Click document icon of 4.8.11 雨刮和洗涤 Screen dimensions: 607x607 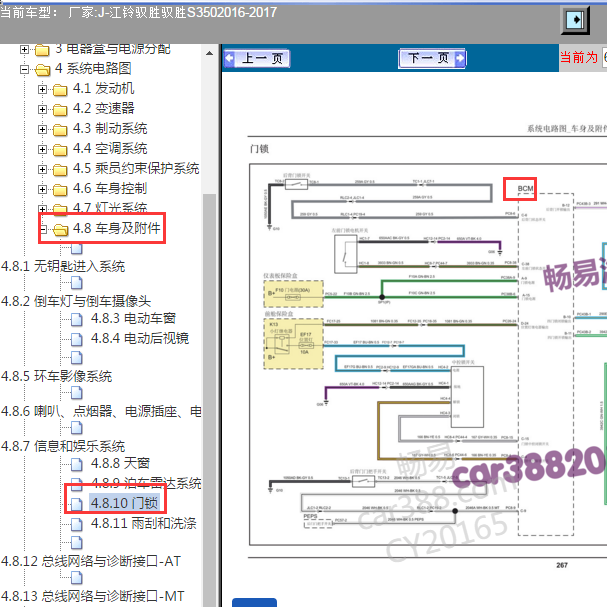[77, 524]
